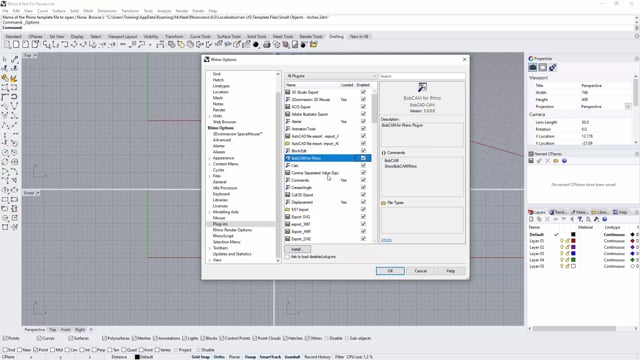This screenshot has width=640, height=360.
Task: Click the filter funnel icon in Layers panel
Action: coord(580,219)
